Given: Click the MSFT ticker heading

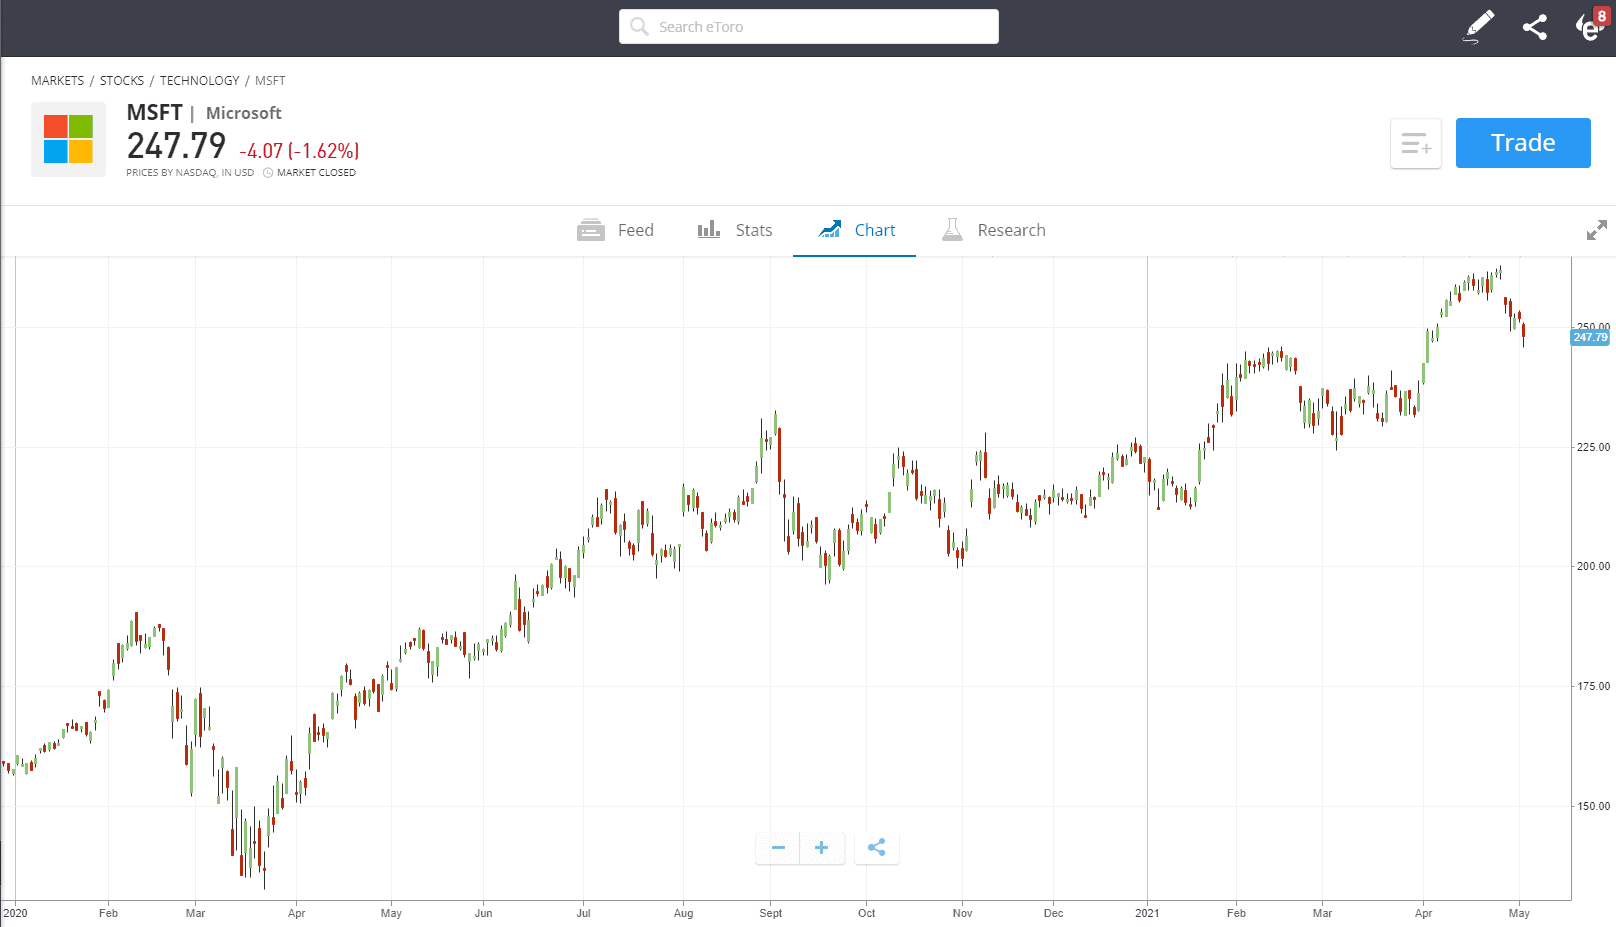Looking at the screenshot, I should [x=155, y=113].
